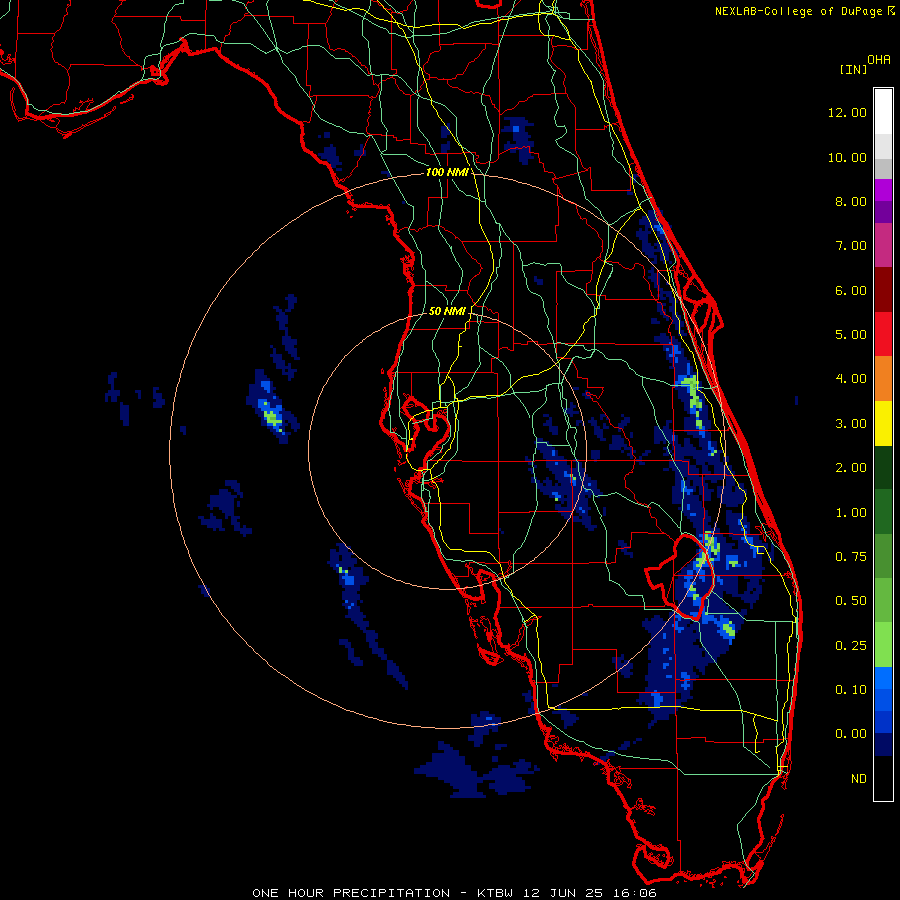Click the One Hour Precipitation KTBW caption

[454, 893]
